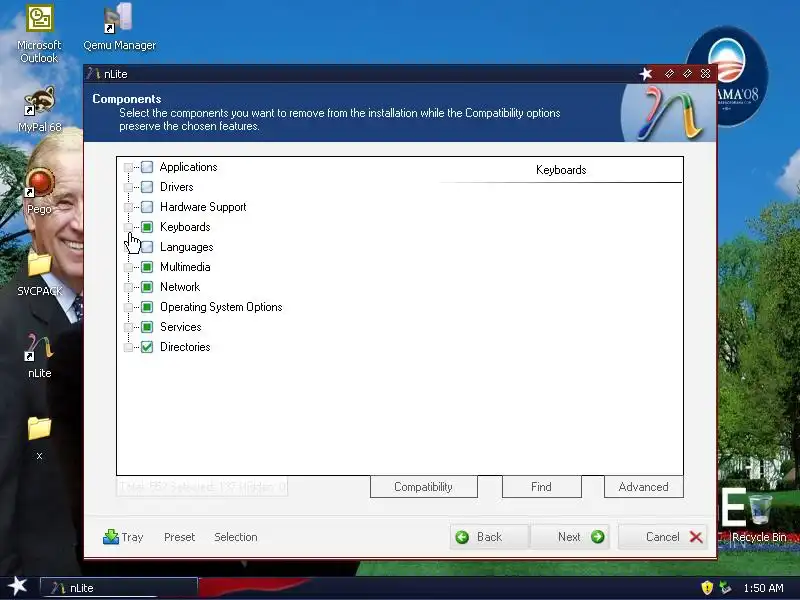Toggle the Applications checkbox
Viewport: 800px width, 600px height.
tap(147, 167)
